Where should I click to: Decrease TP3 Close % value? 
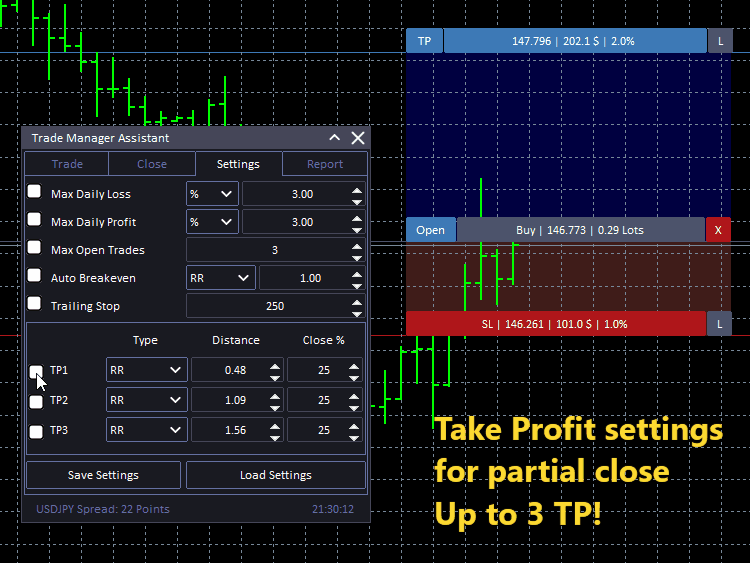354,438
